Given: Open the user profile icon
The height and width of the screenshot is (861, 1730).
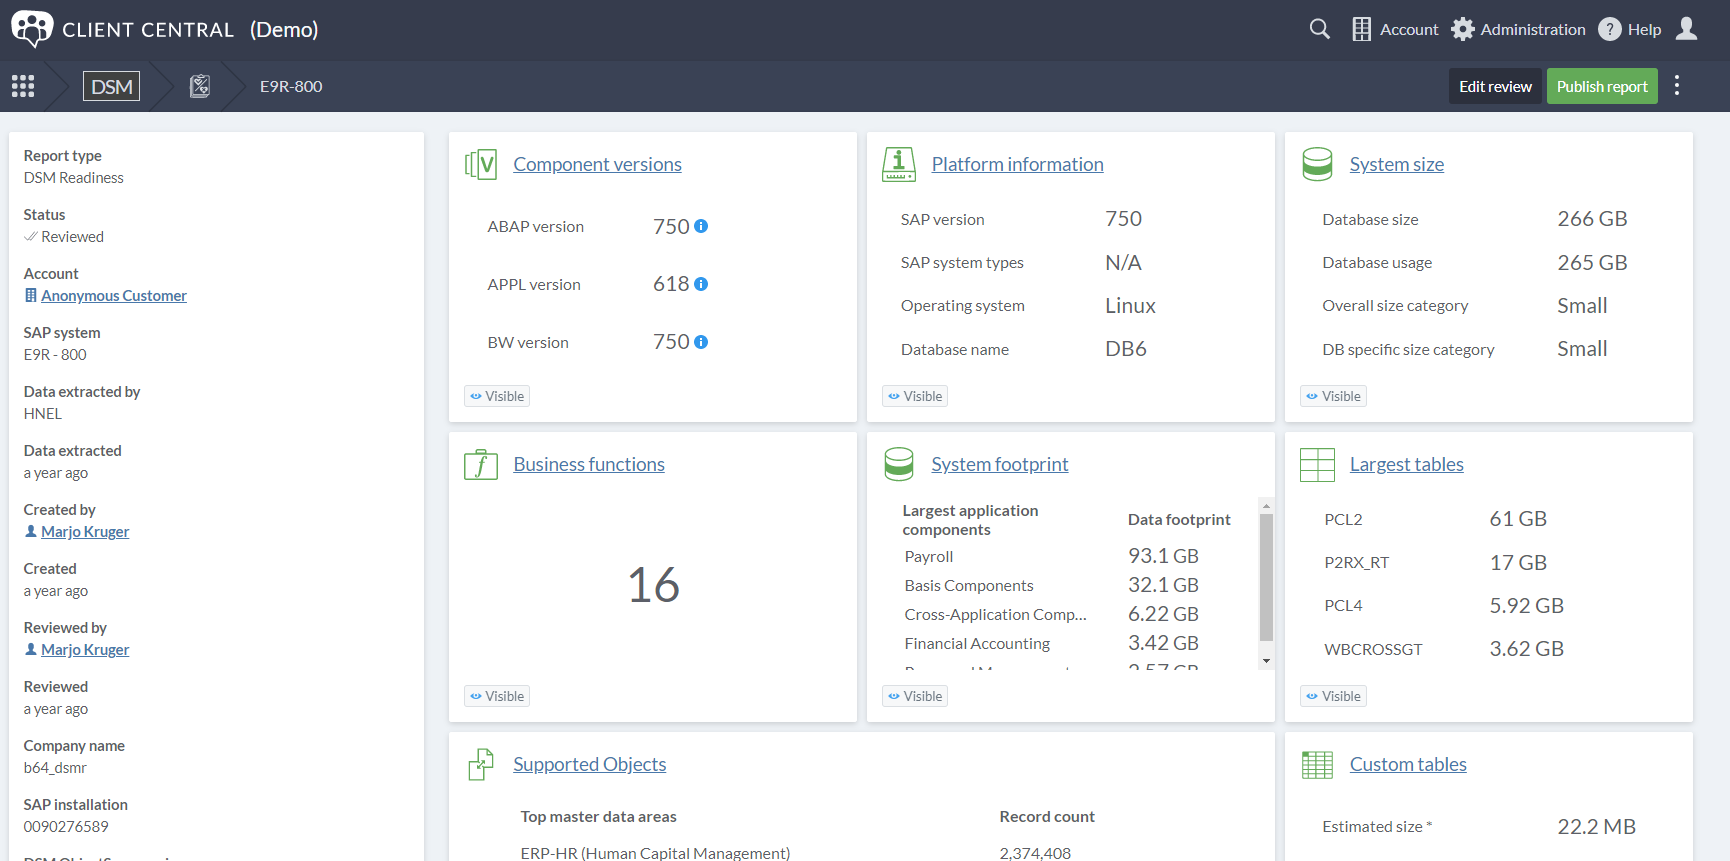Looking at the screenshot, I should click(1687, 29).
